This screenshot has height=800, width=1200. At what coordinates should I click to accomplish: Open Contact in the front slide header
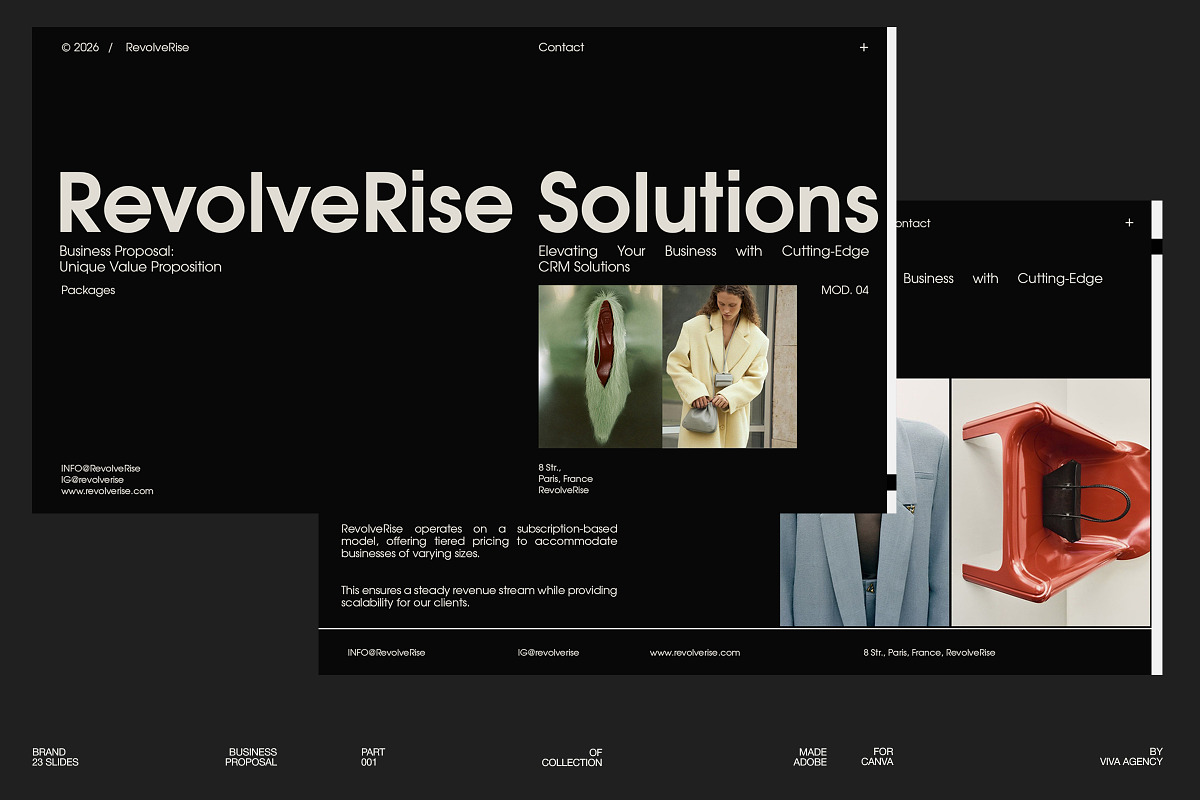561,47
